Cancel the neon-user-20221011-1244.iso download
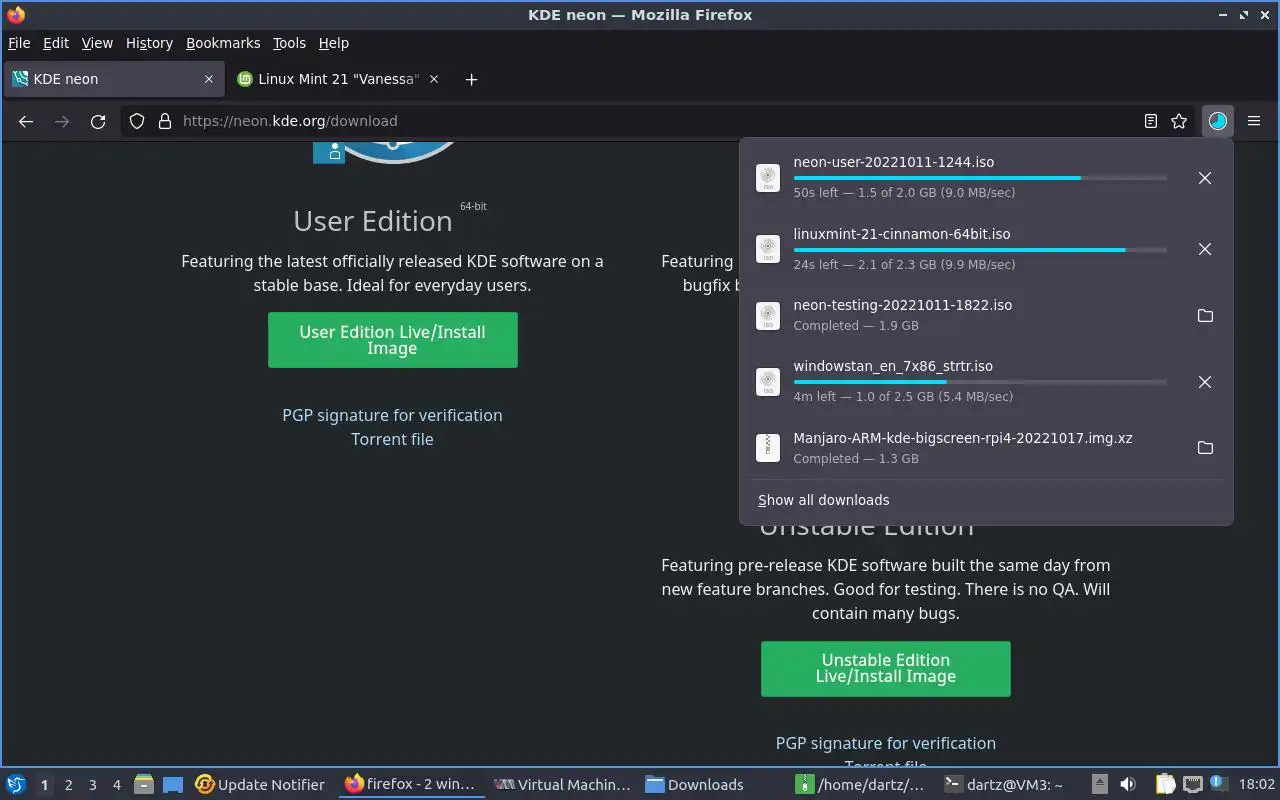The image size is (1280, 800). point(1205,178)
